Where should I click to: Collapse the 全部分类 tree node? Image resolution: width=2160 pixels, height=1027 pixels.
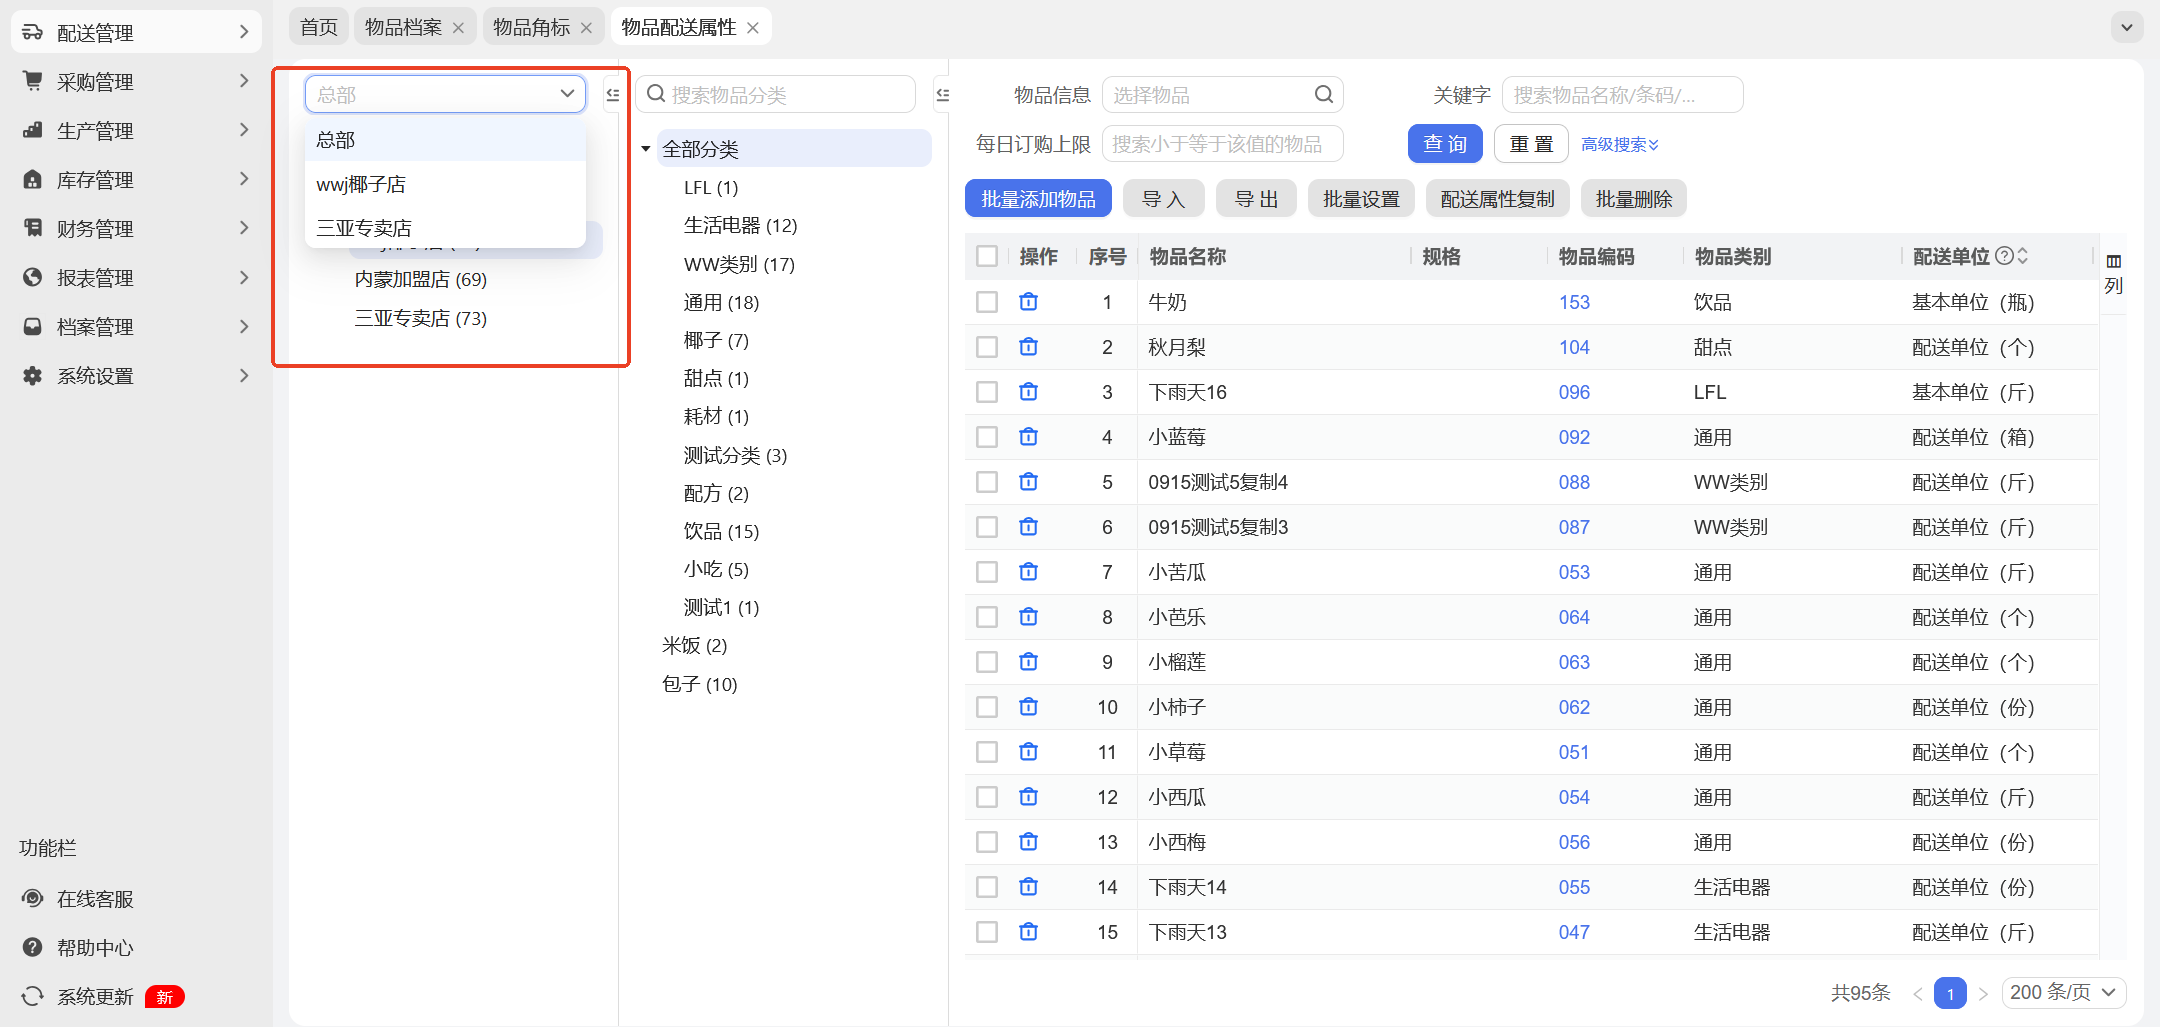click(x=646, y=149)
